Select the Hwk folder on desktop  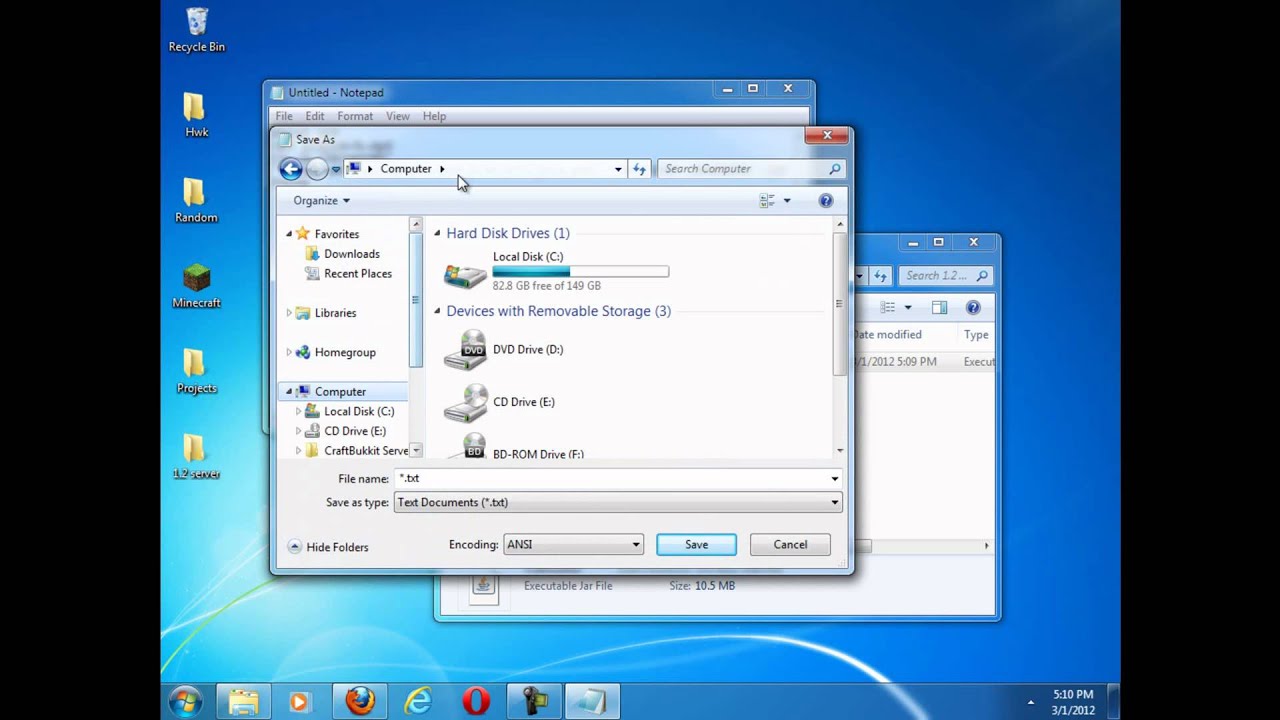click(x=196, y=116)
